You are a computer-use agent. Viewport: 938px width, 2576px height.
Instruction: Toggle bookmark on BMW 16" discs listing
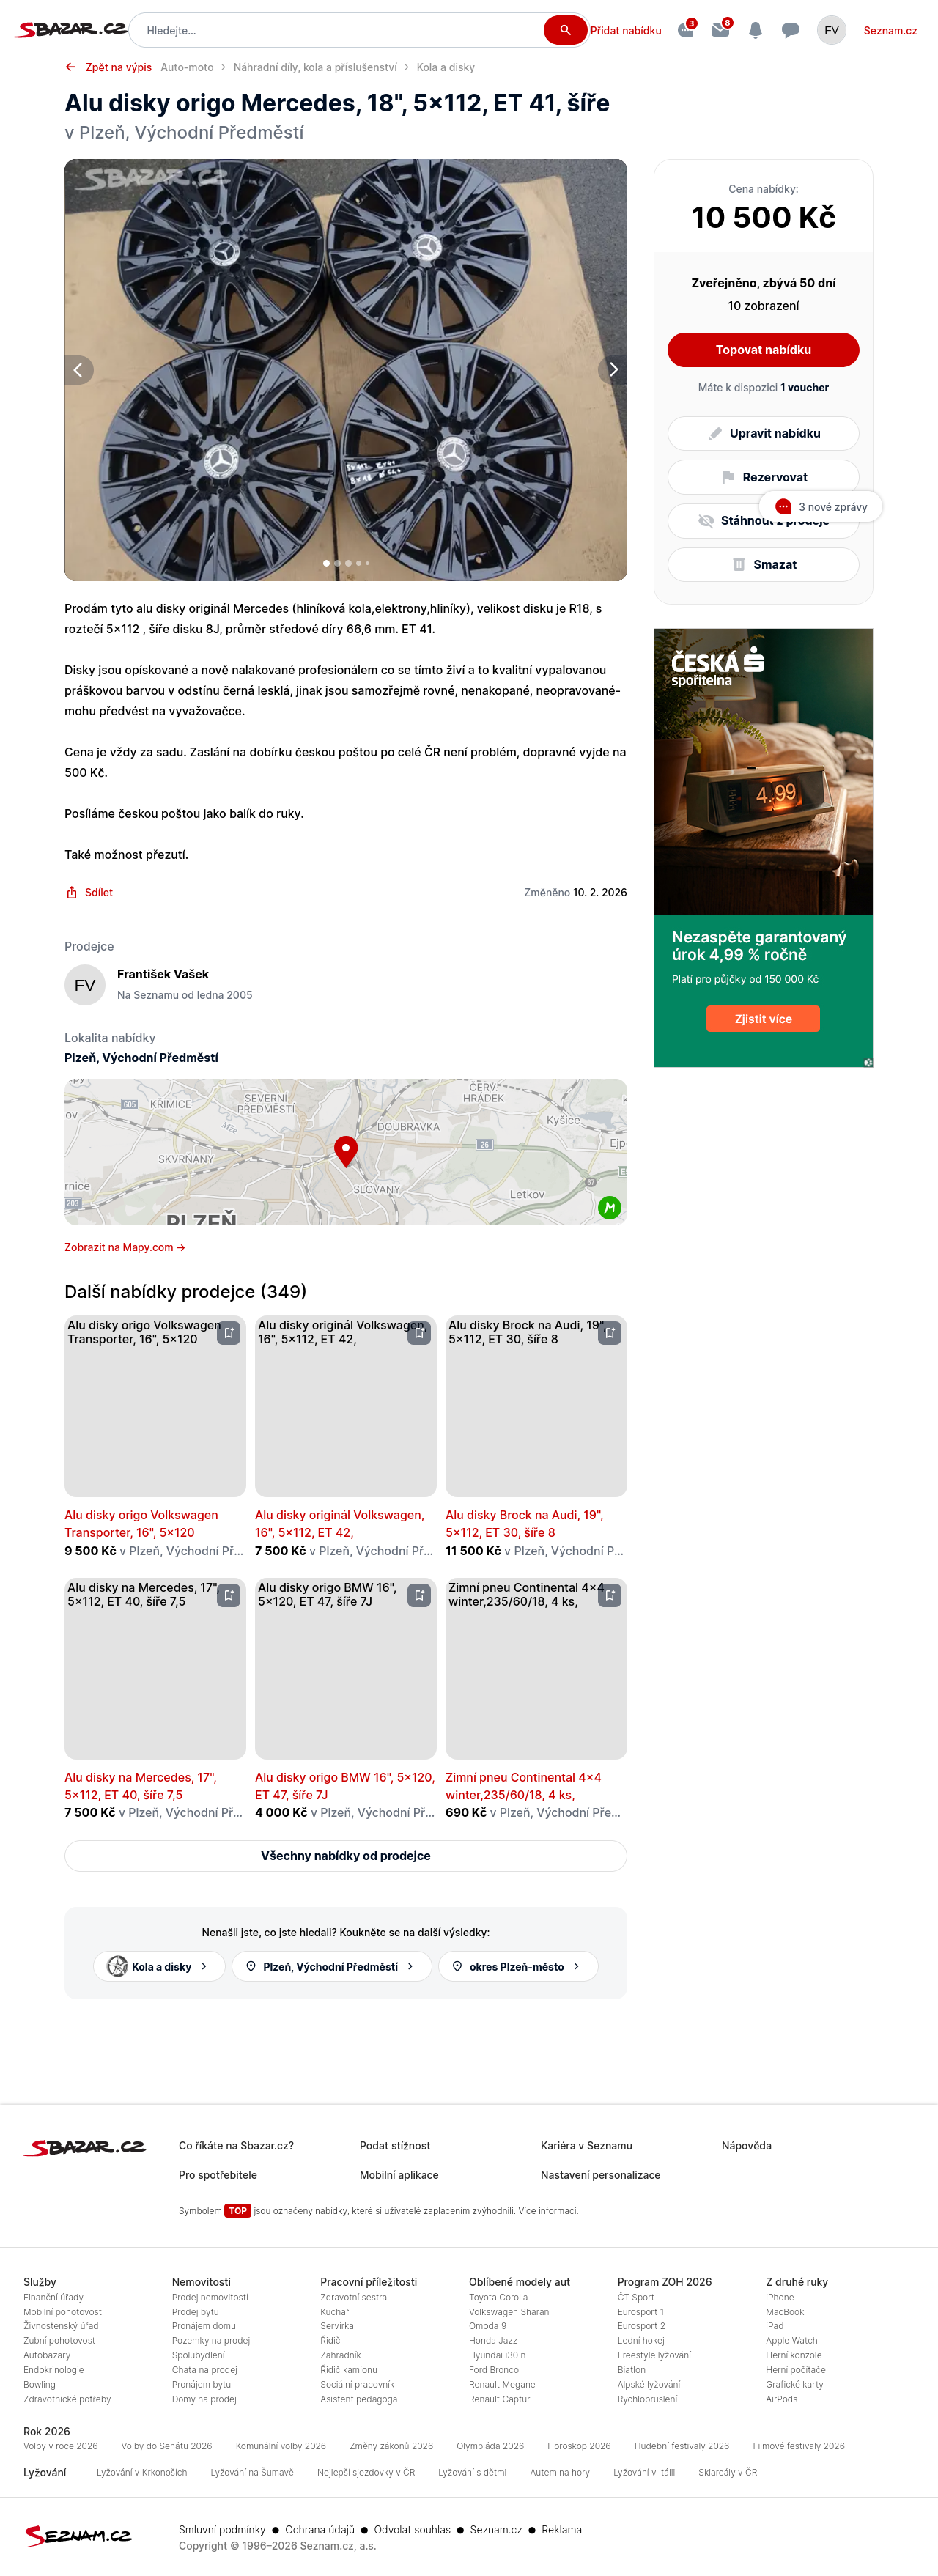click(x=419, y=1595)
